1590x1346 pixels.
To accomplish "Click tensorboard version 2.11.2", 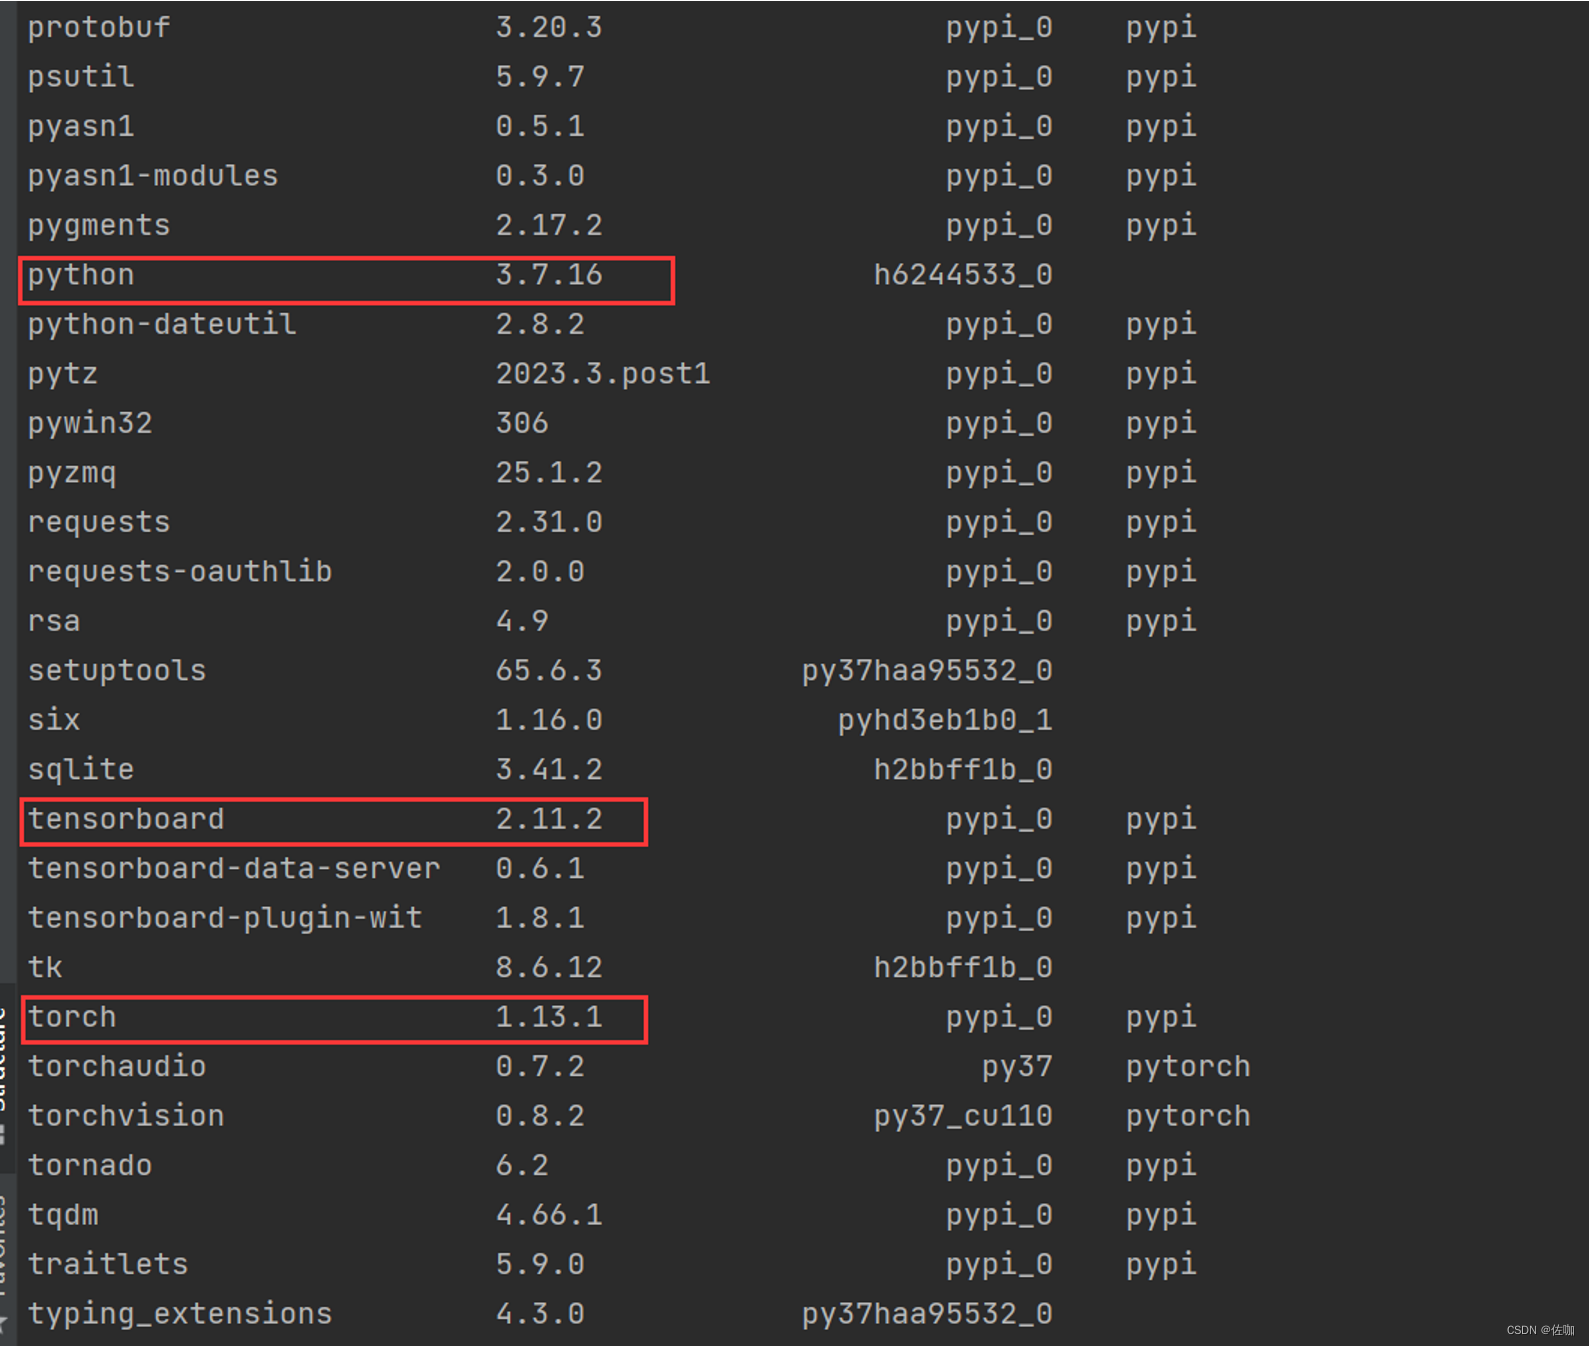I will 549,820.
